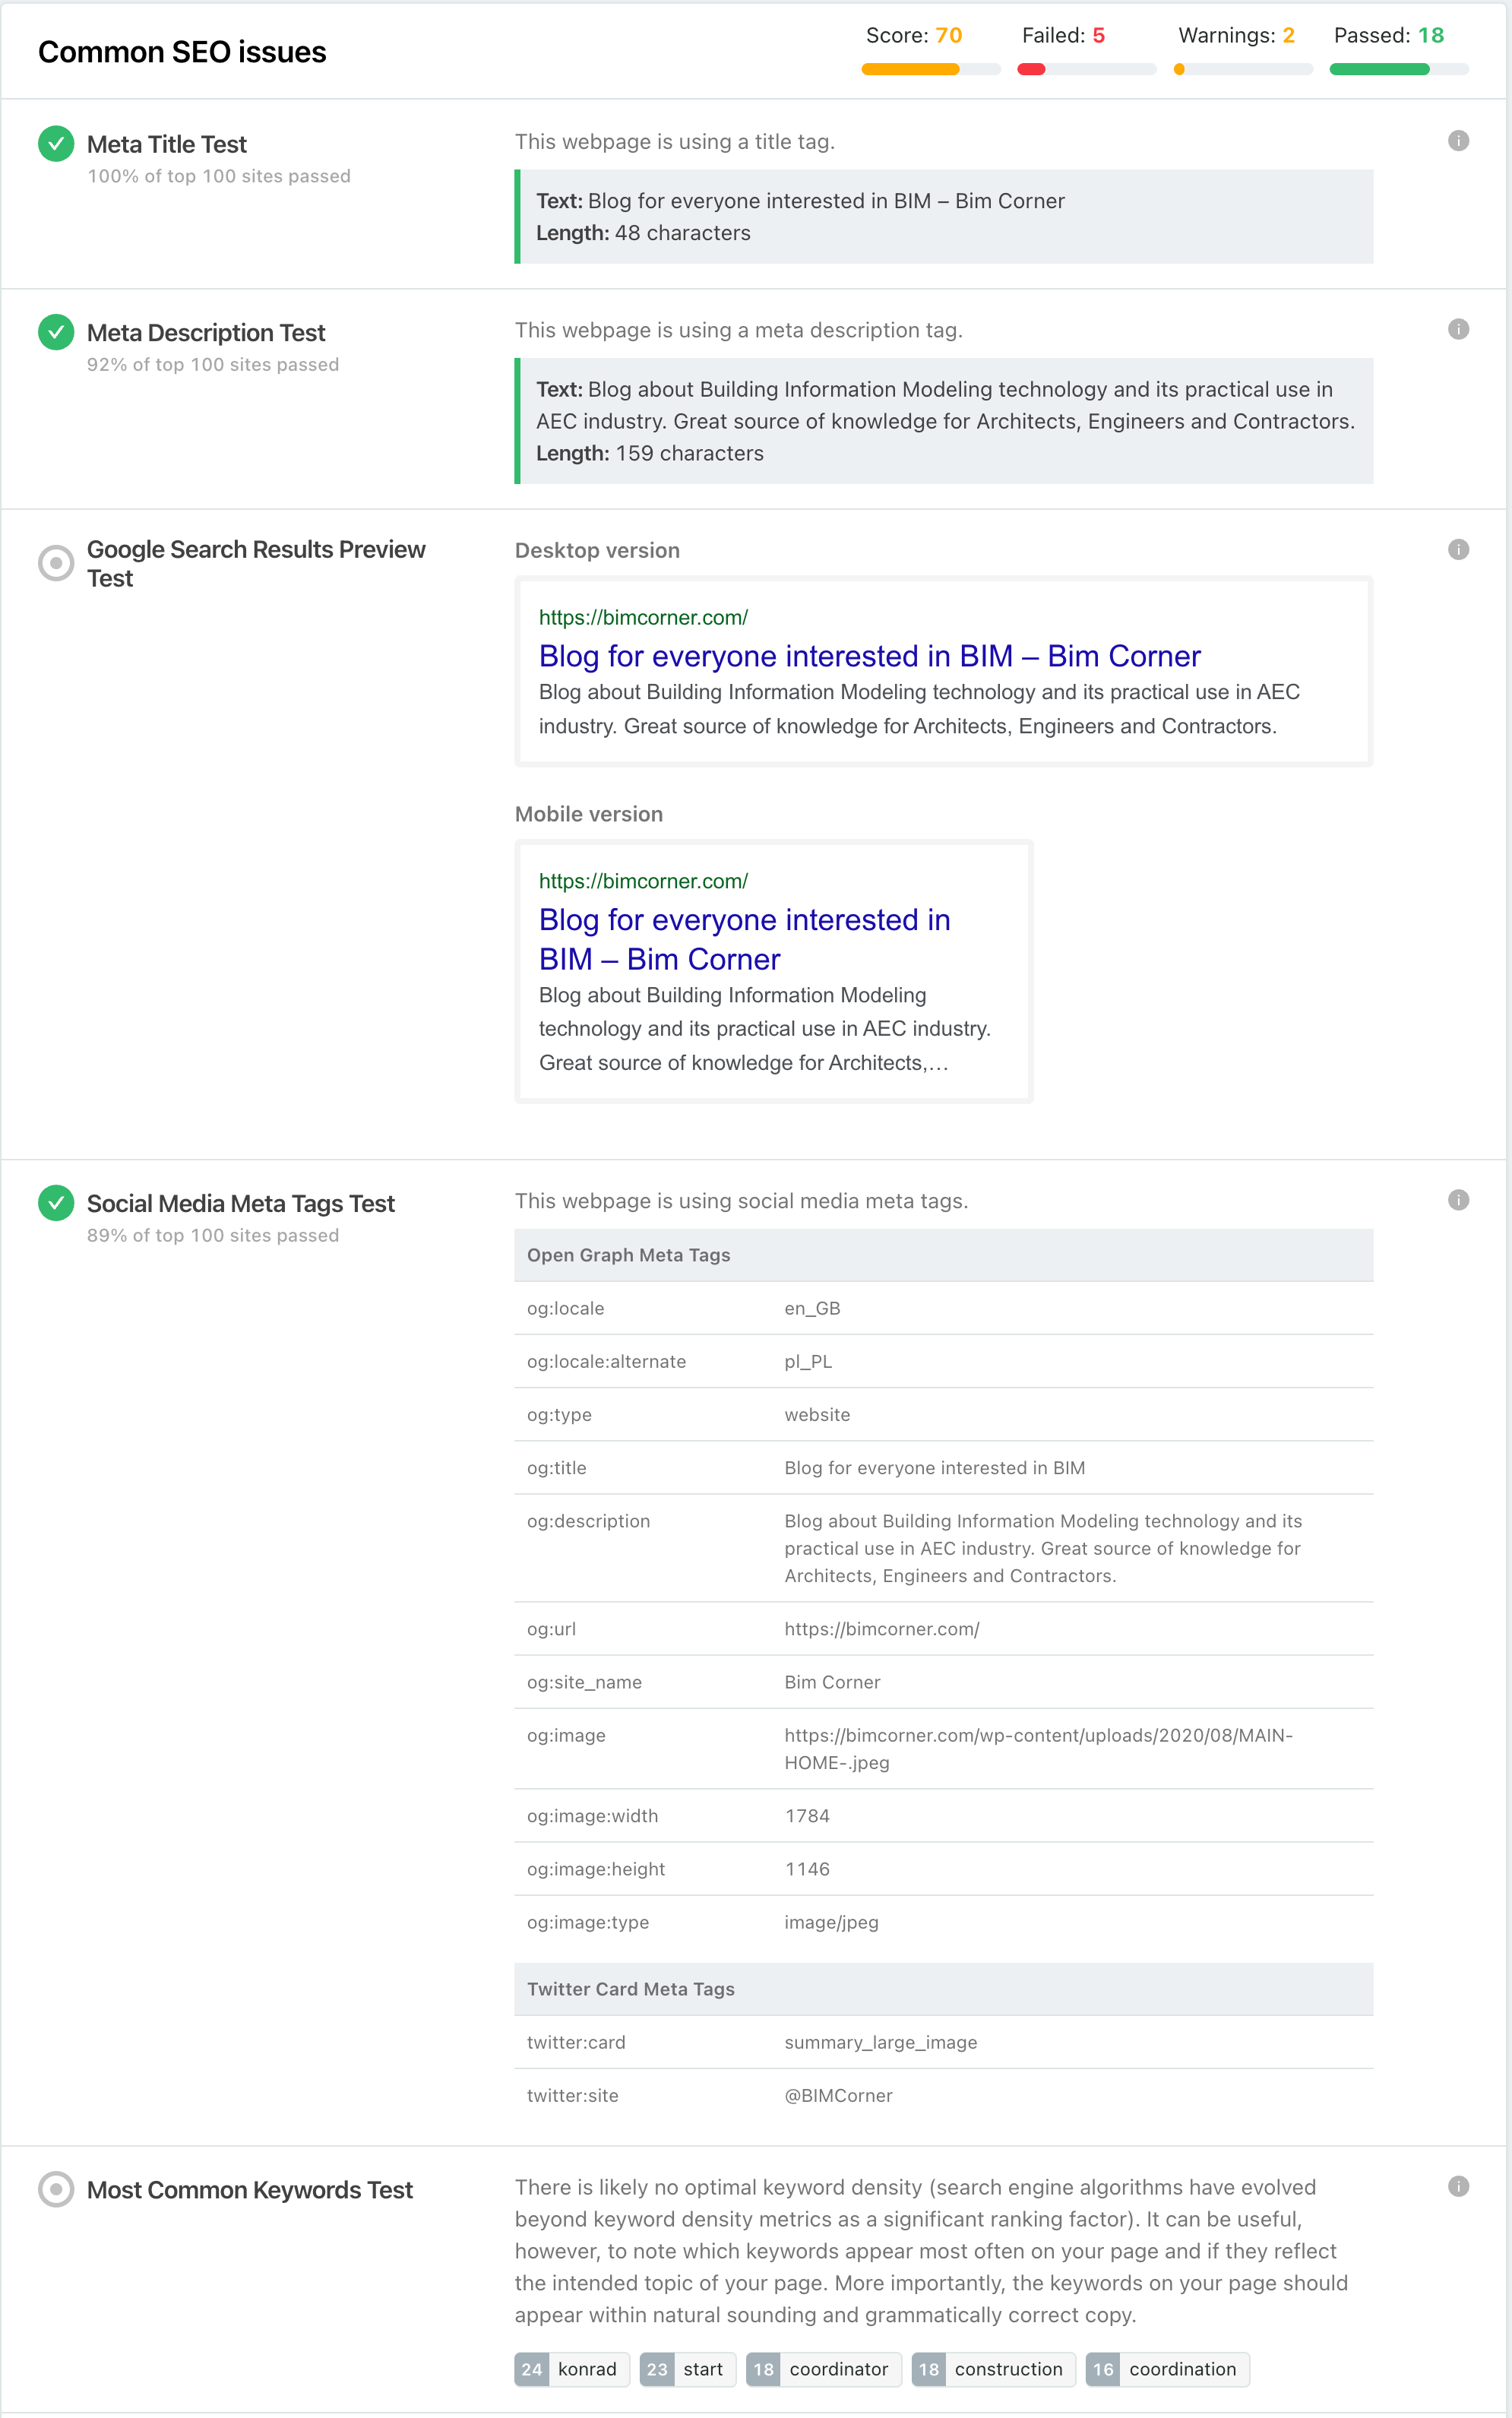The height and width of the screenshot is (2418, 1512).
Task: Click the keyword tag start
Action: point(688,2369)
